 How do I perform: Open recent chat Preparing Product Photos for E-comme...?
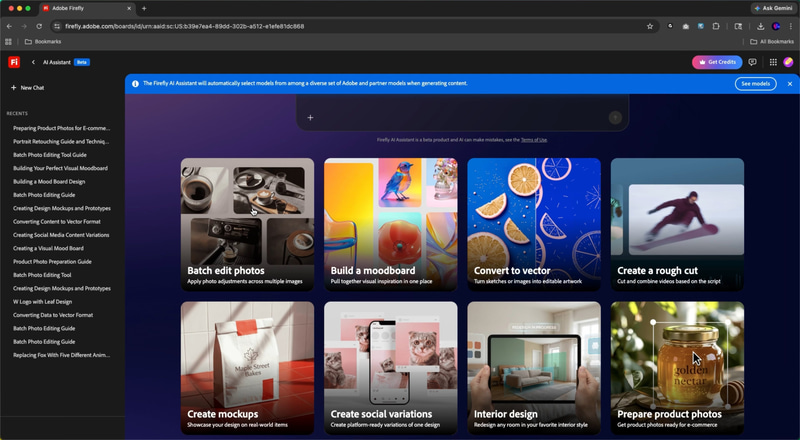click(61, 129)
